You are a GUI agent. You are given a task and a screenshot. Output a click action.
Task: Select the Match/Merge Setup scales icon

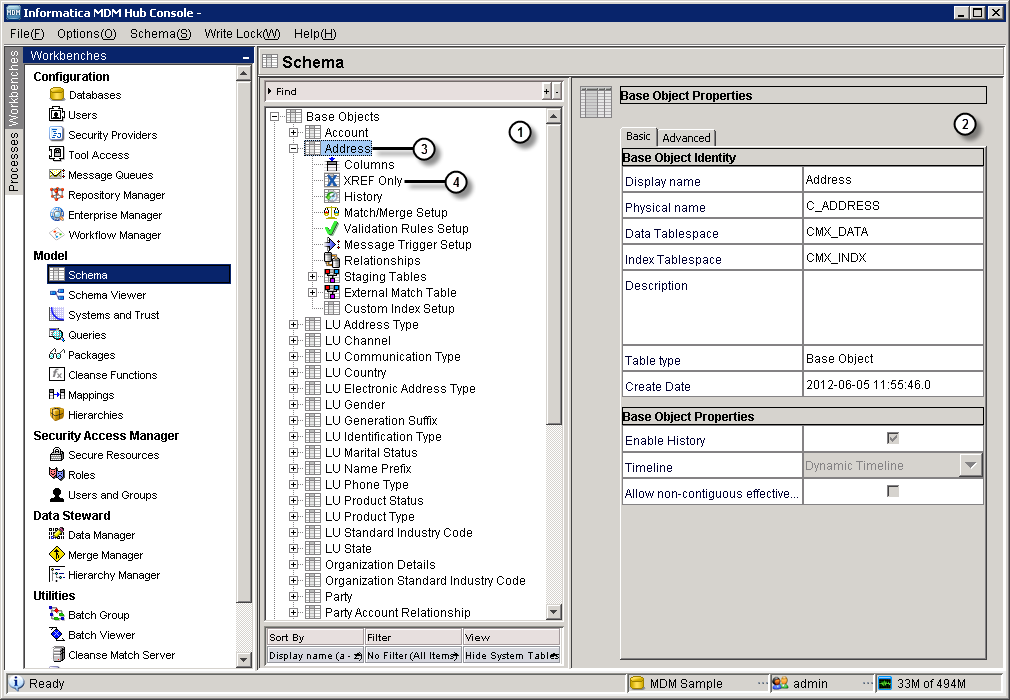click(332, 213)
